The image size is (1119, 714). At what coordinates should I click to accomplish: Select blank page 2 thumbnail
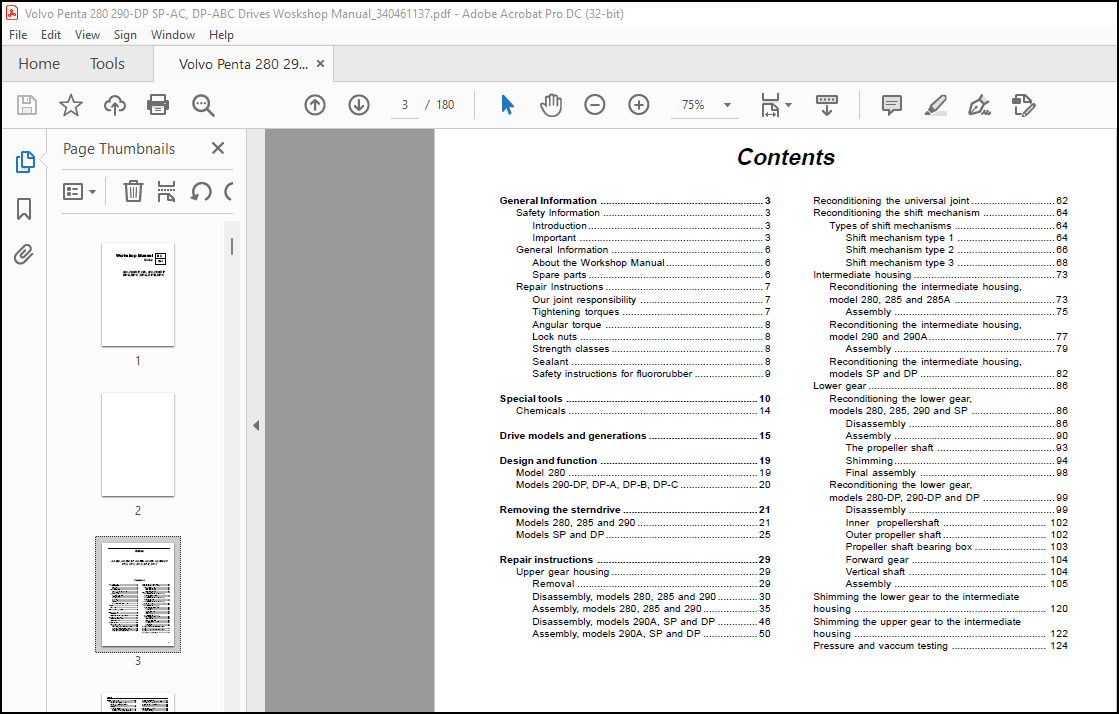pyautogui.click(x=138, y=444)
